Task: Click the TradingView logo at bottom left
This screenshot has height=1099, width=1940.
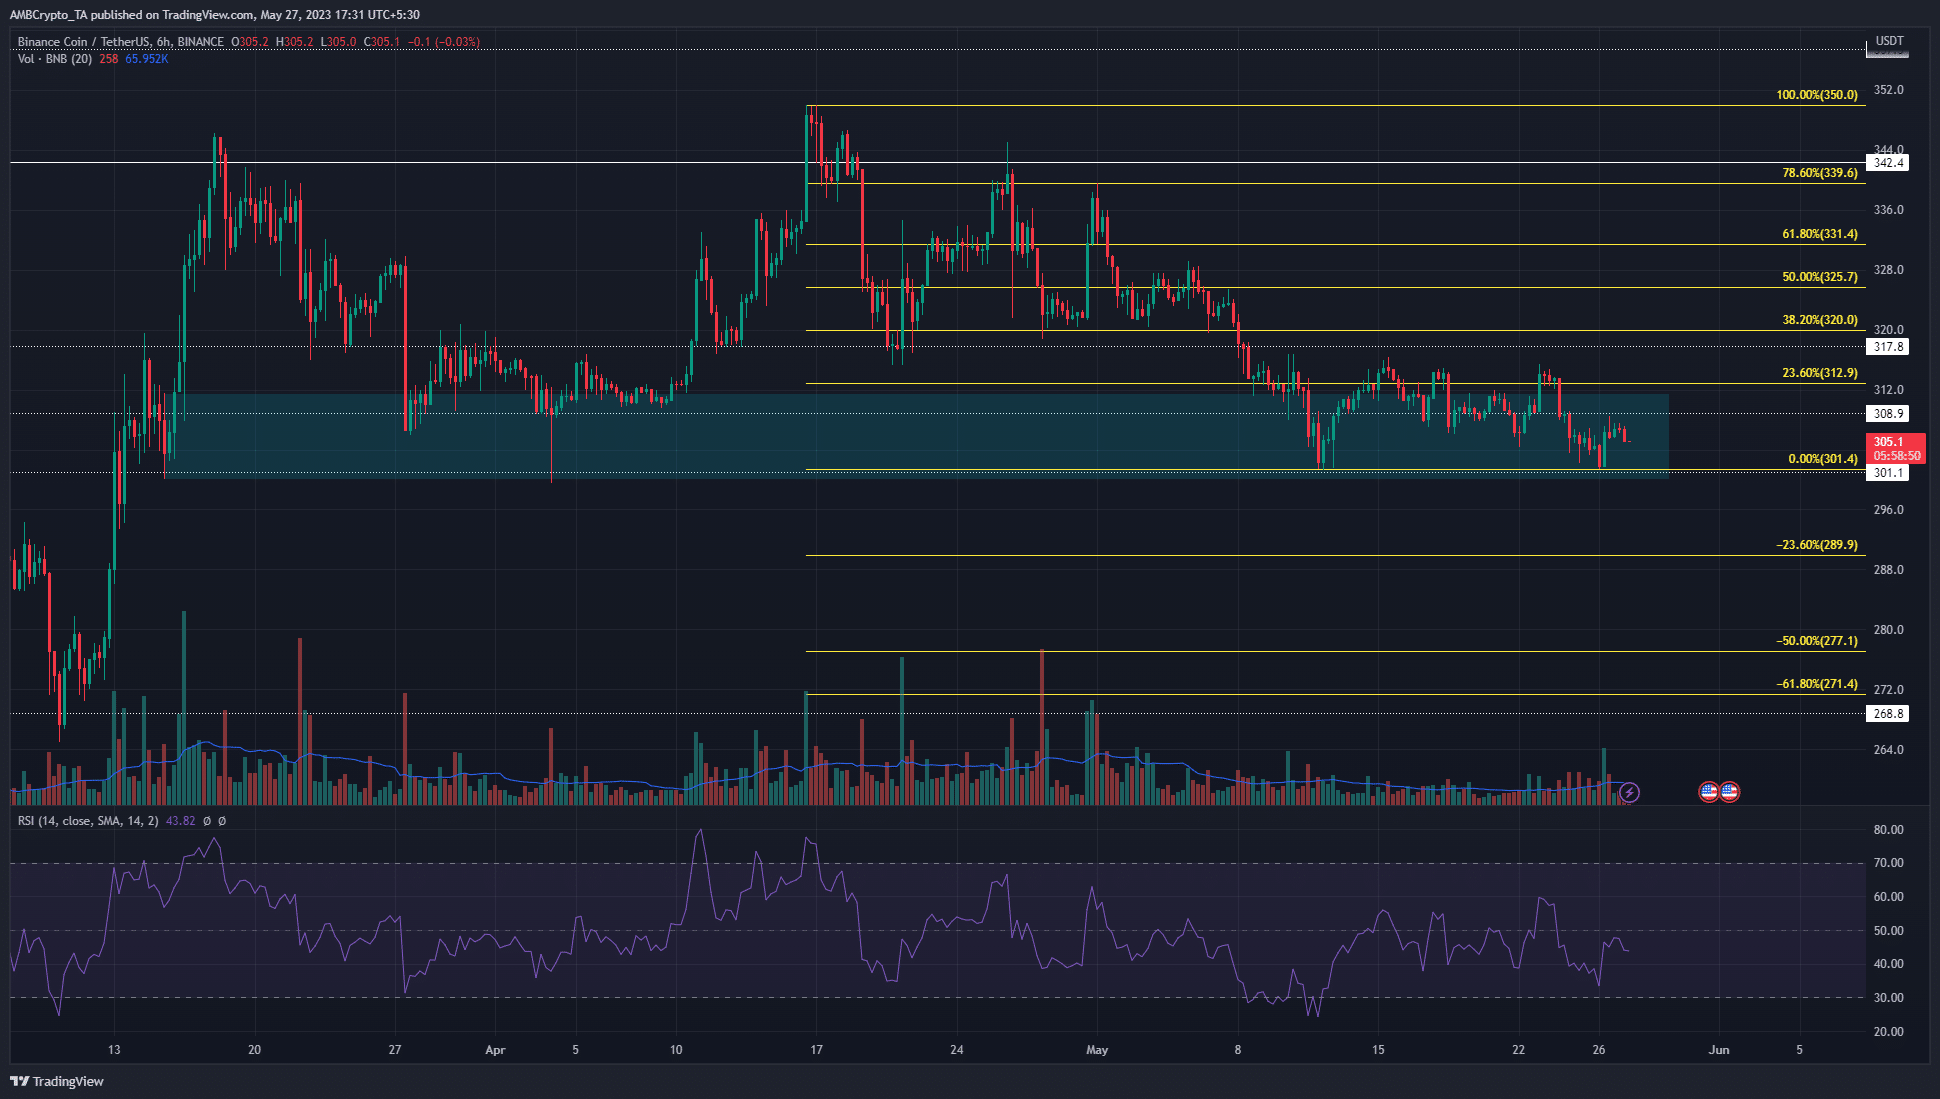Action: coord(57,1081)
